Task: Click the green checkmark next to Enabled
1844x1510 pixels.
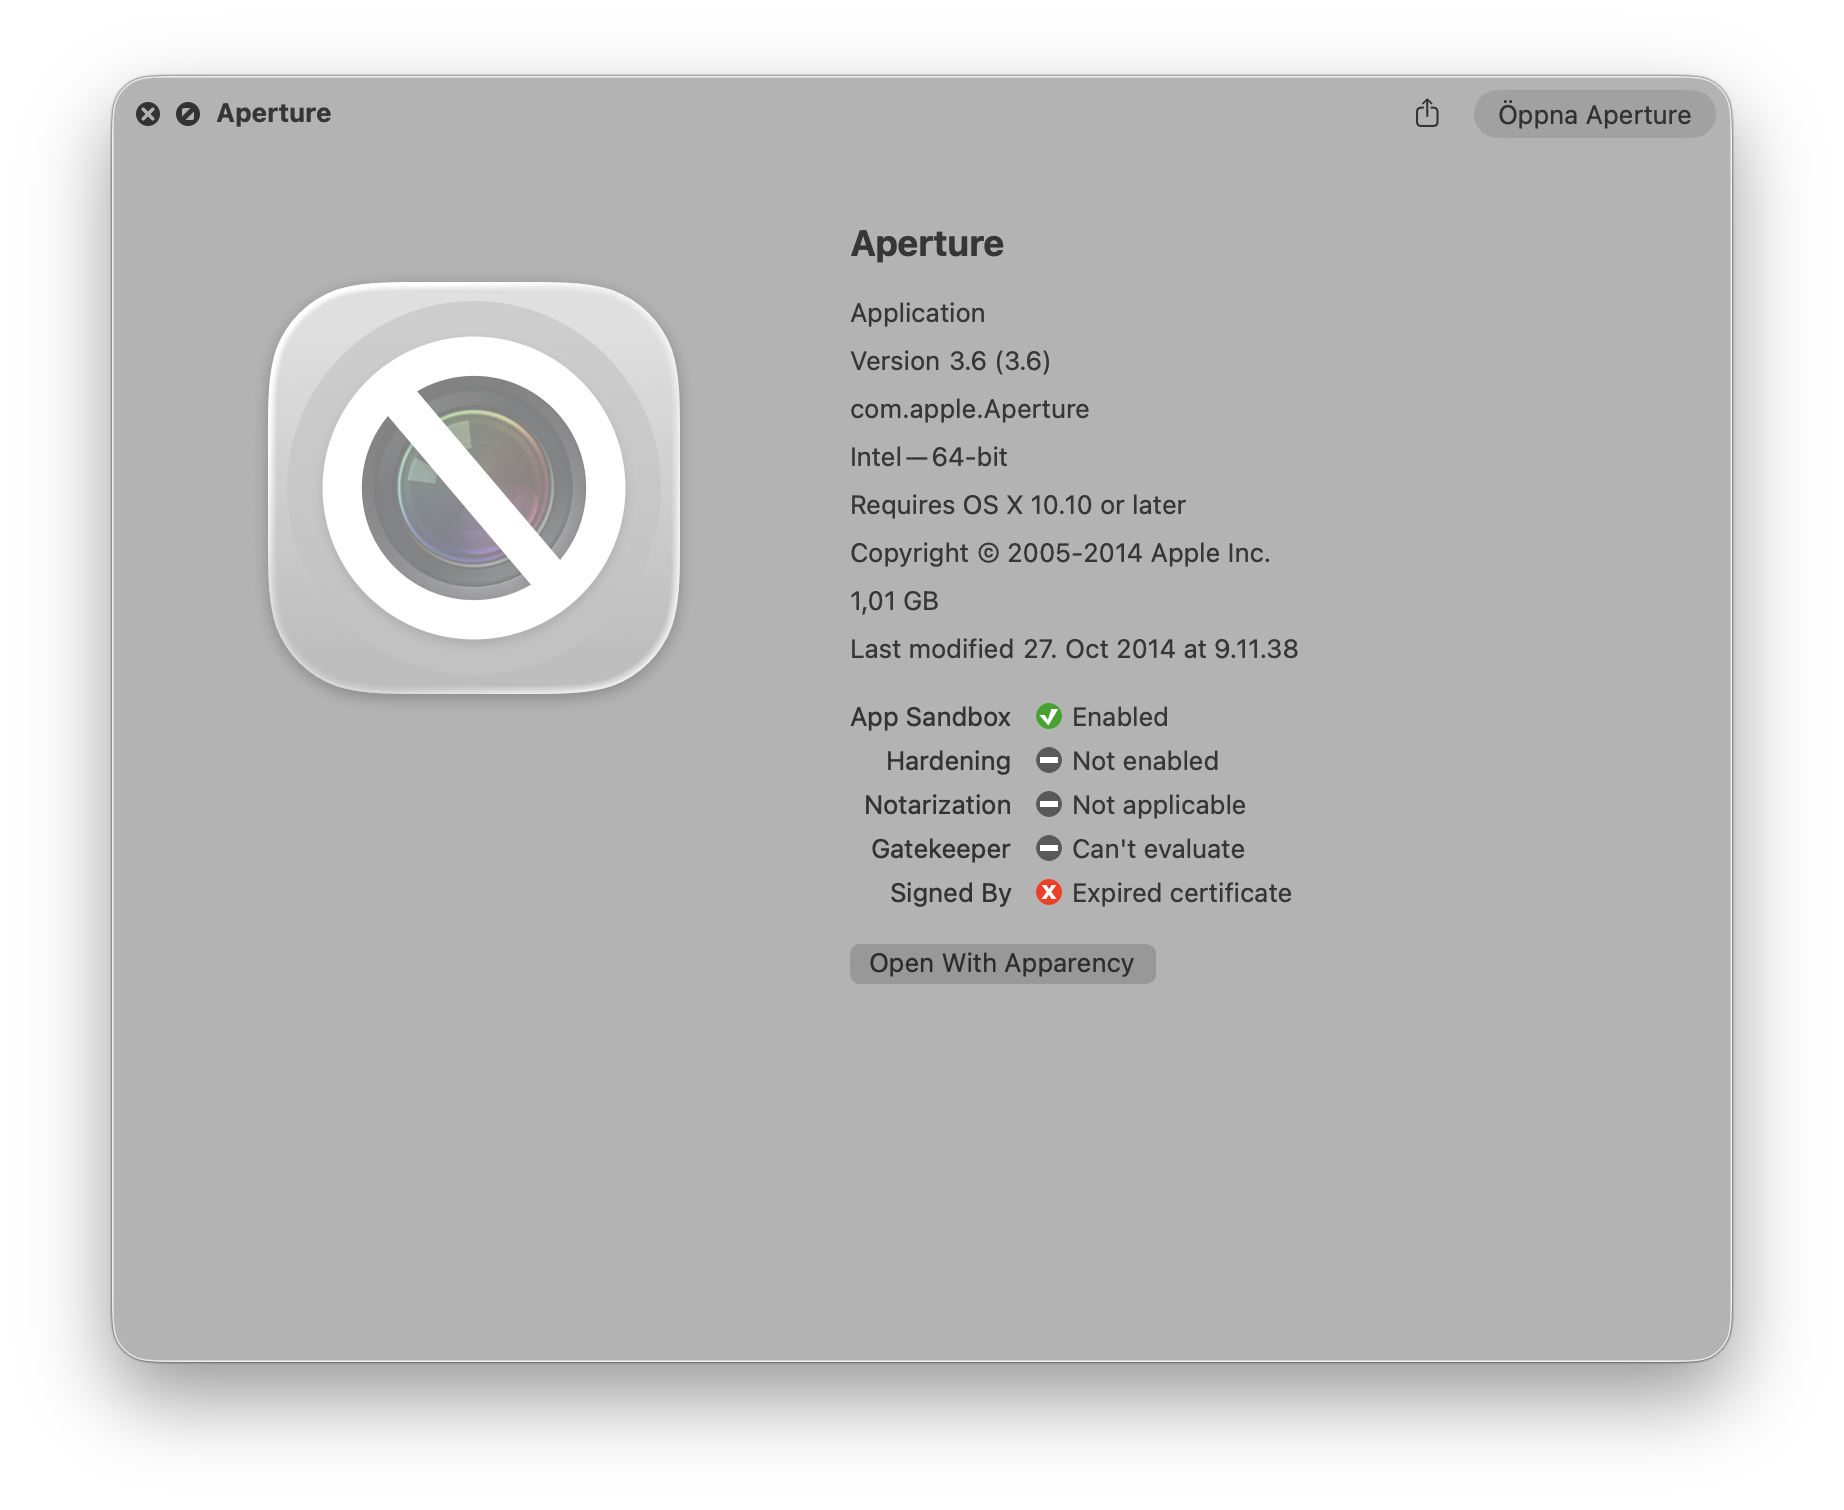Action: [1048, 716]
